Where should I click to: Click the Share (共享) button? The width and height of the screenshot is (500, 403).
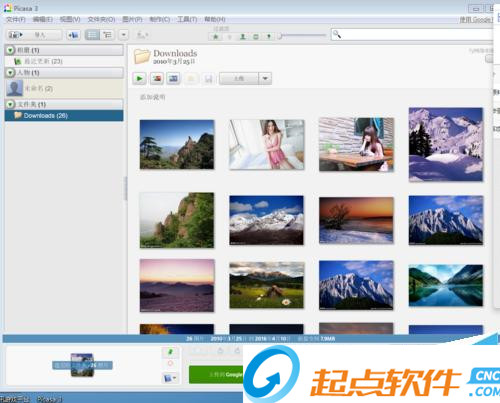tap(239, 79)
